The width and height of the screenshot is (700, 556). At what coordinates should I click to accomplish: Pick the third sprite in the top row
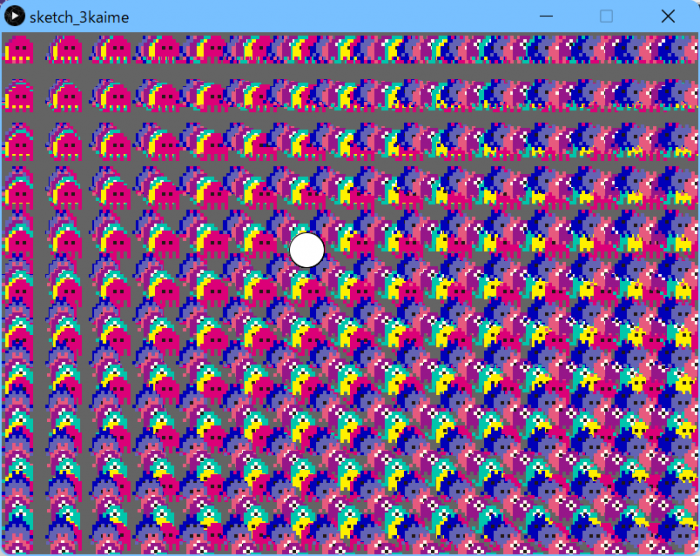pyautogui.click(x=116, y=48)
